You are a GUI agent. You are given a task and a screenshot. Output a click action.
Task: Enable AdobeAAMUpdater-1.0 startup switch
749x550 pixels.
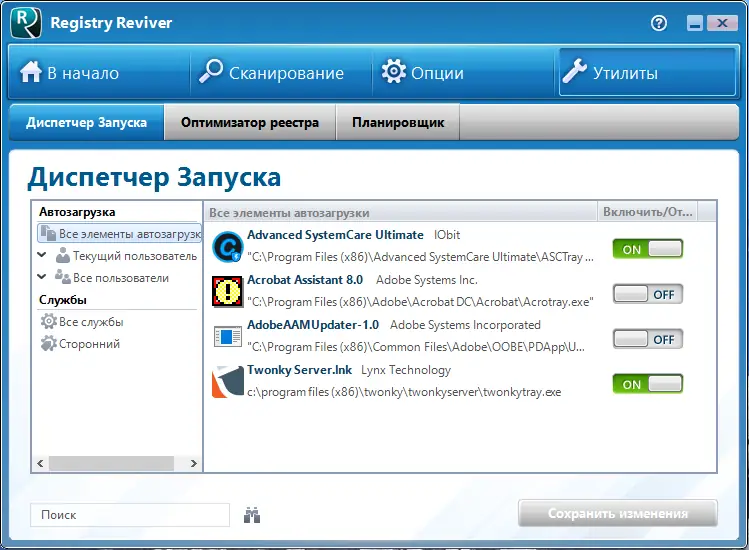pos(648,339)
